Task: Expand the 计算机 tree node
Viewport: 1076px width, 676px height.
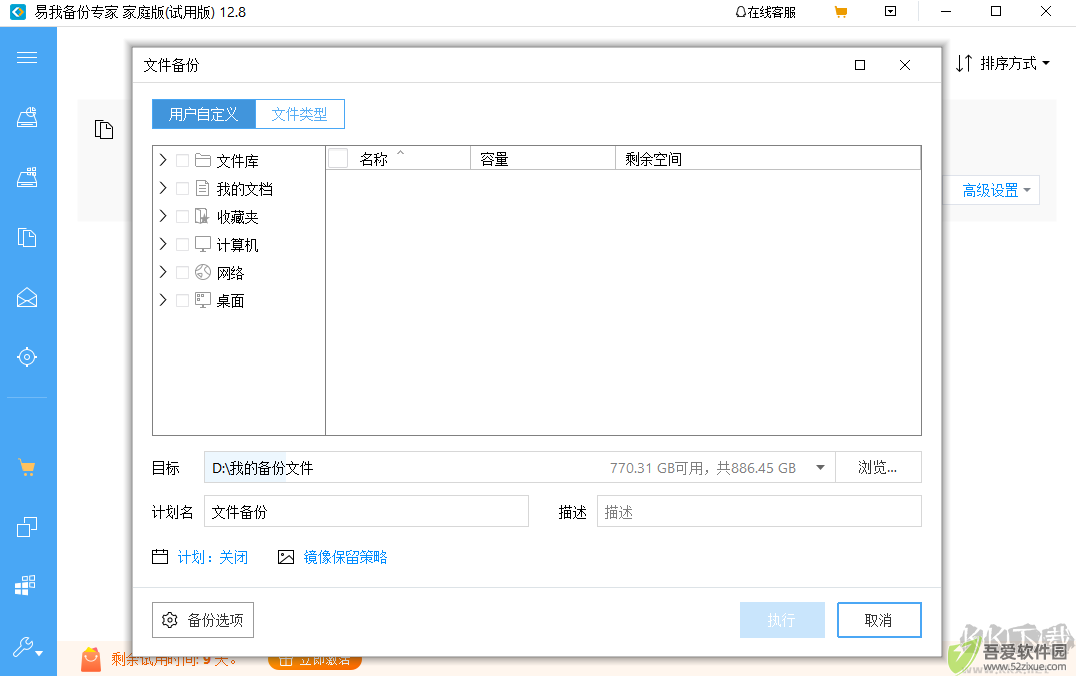Action: tap(163, 244)
